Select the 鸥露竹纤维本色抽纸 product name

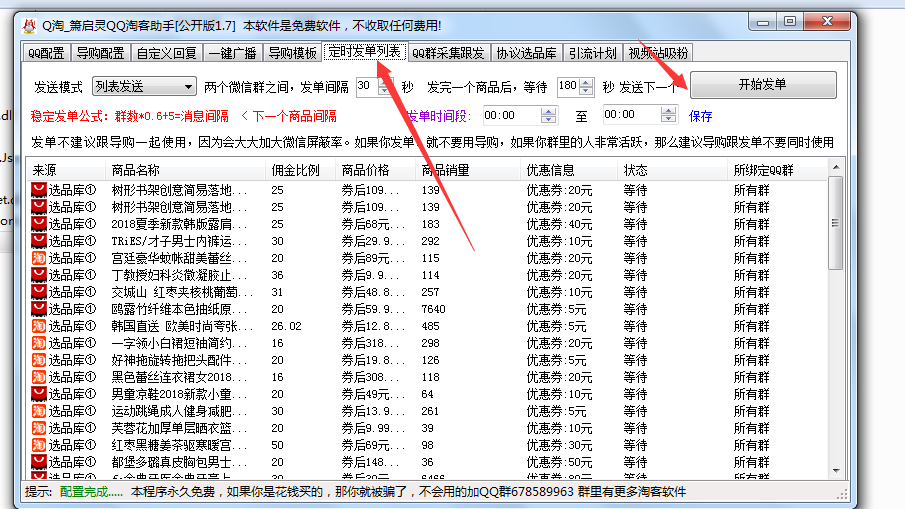[x=179, y=309]
